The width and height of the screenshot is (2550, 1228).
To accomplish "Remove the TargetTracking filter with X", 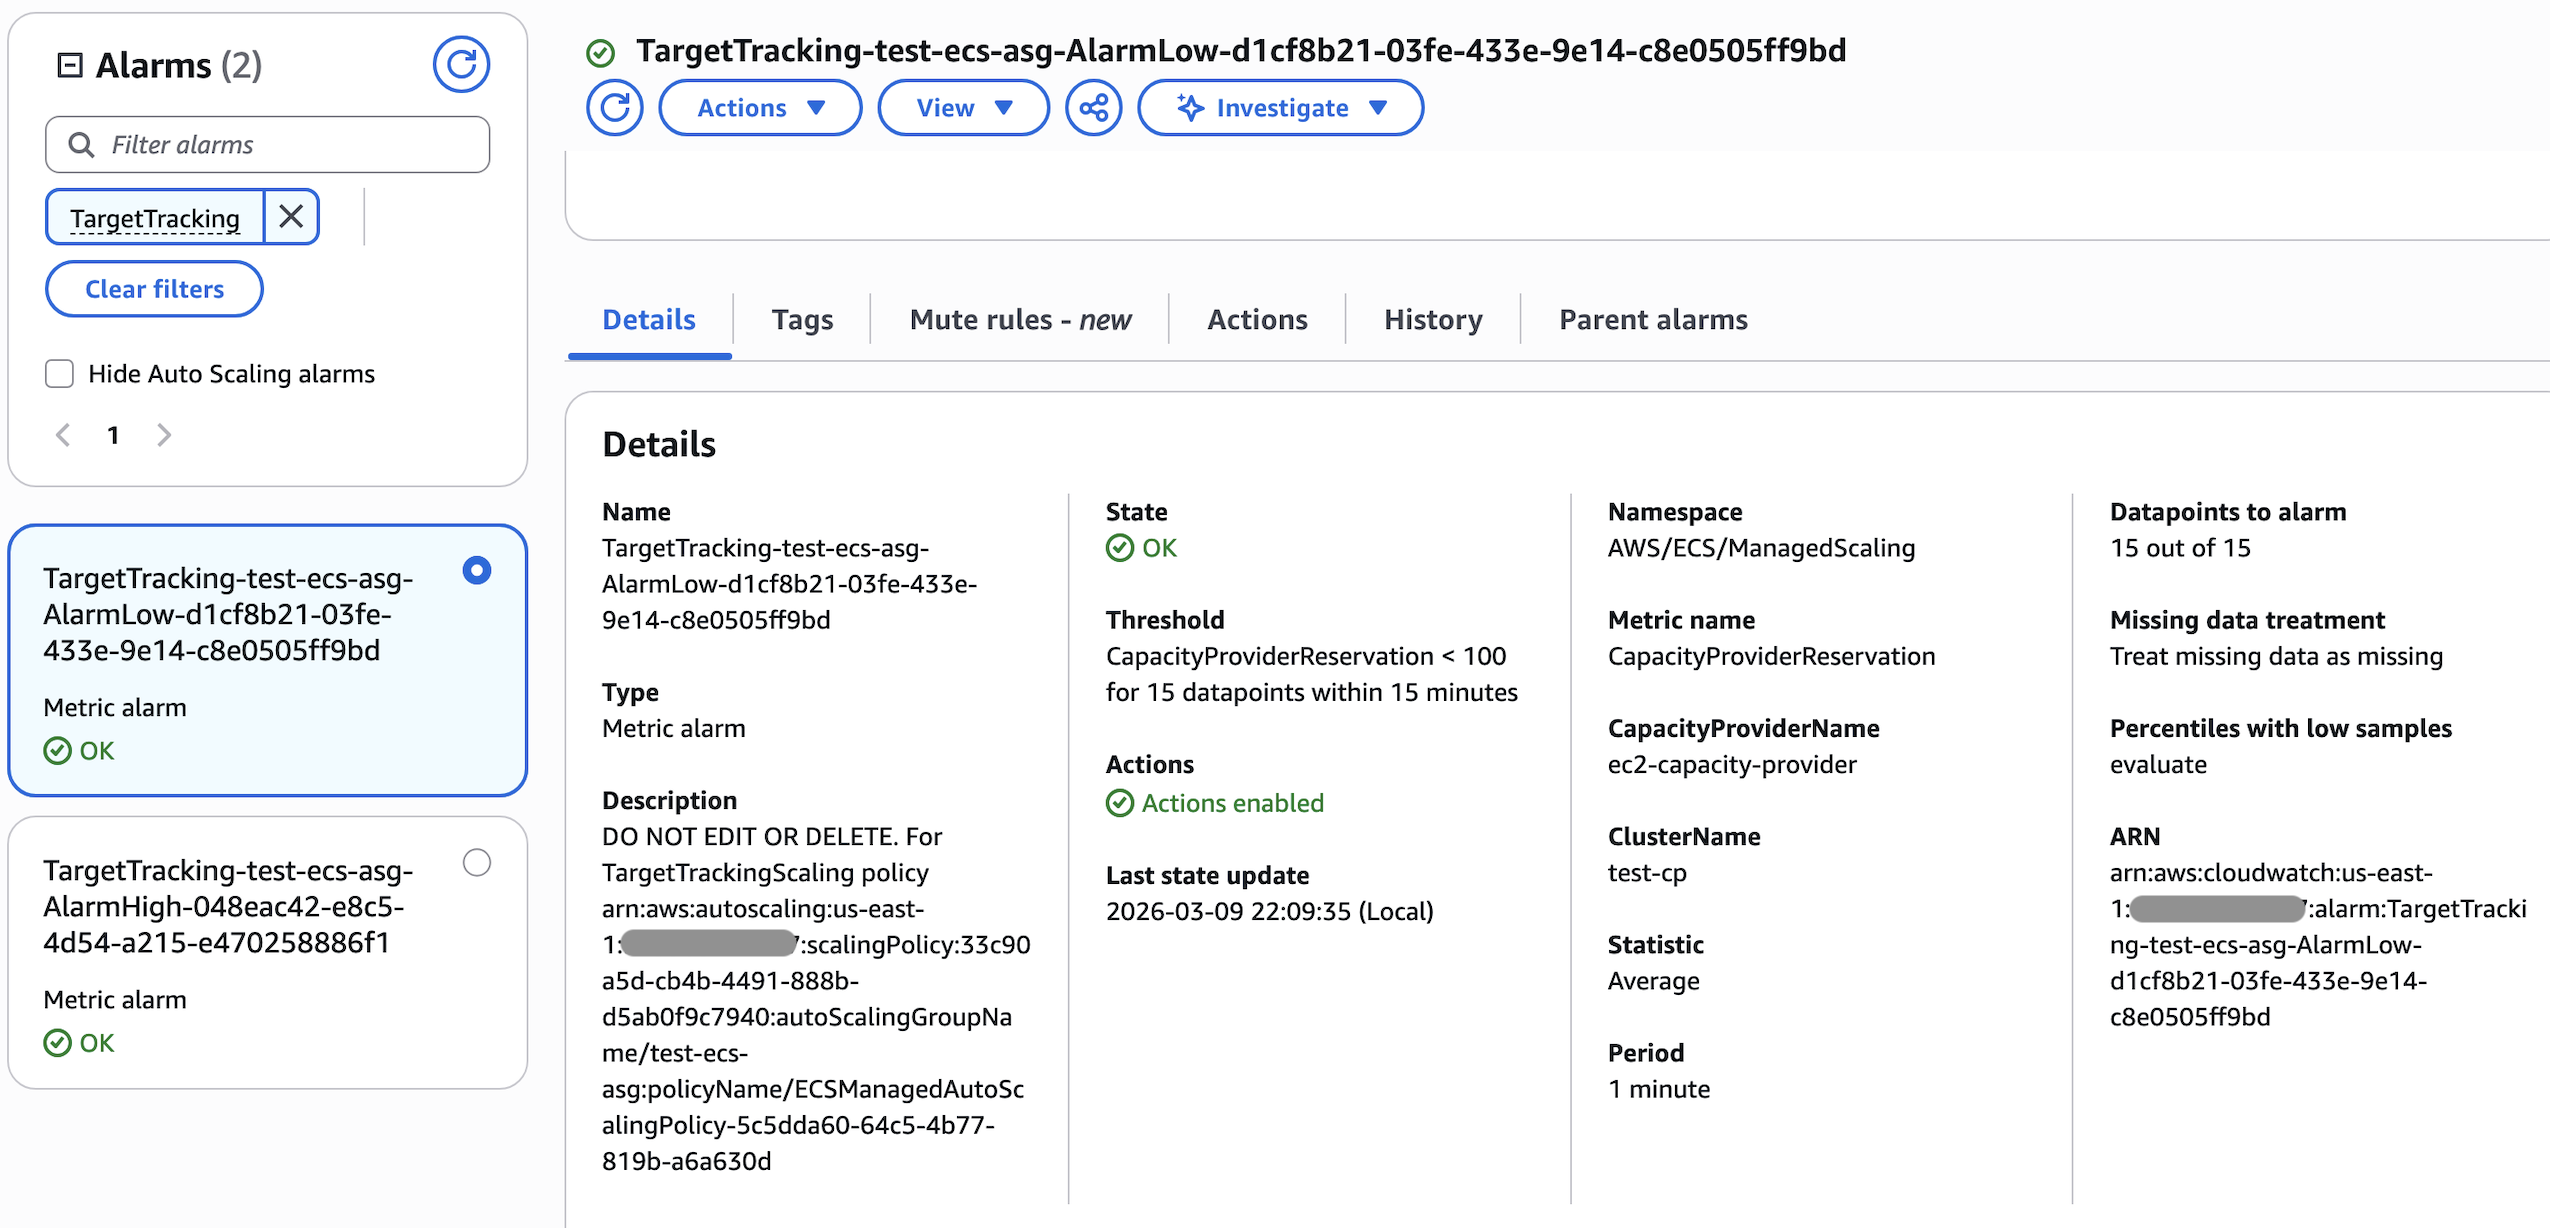I will coord(291,217).
